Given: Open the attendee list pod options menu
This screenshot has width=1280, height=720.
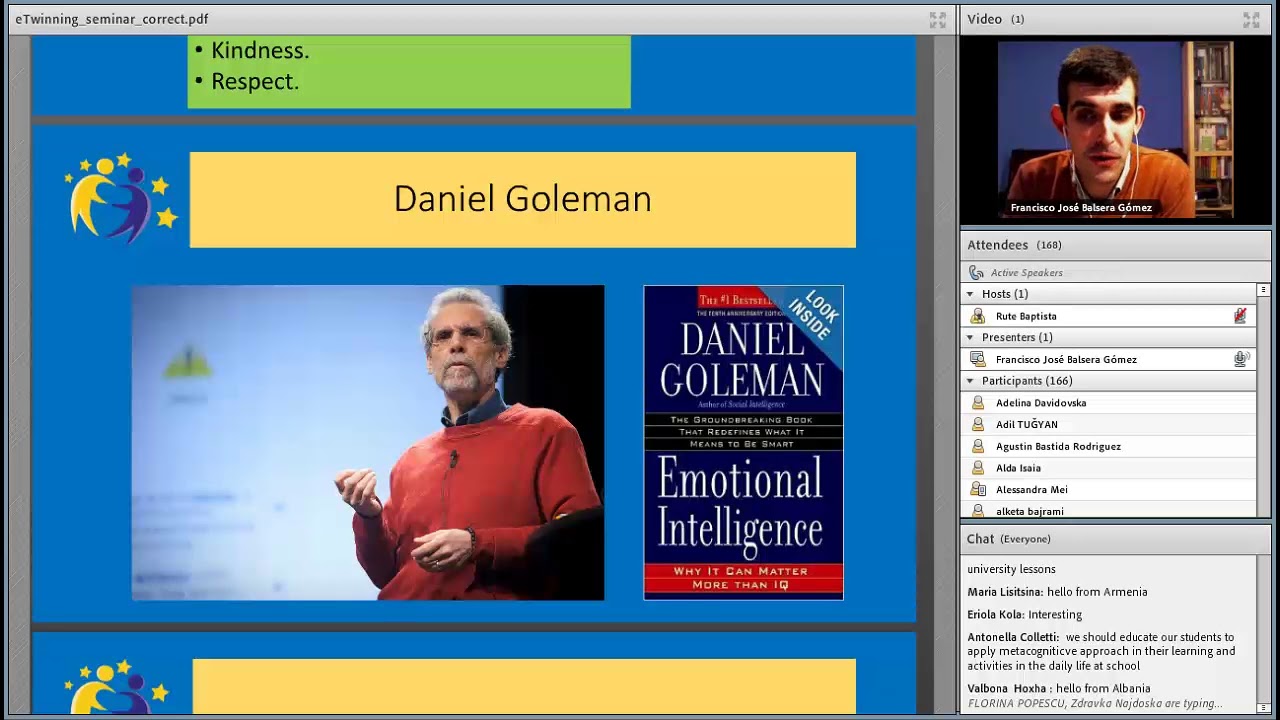Looking at the screenshot, I should click(x=1264, y=290).
